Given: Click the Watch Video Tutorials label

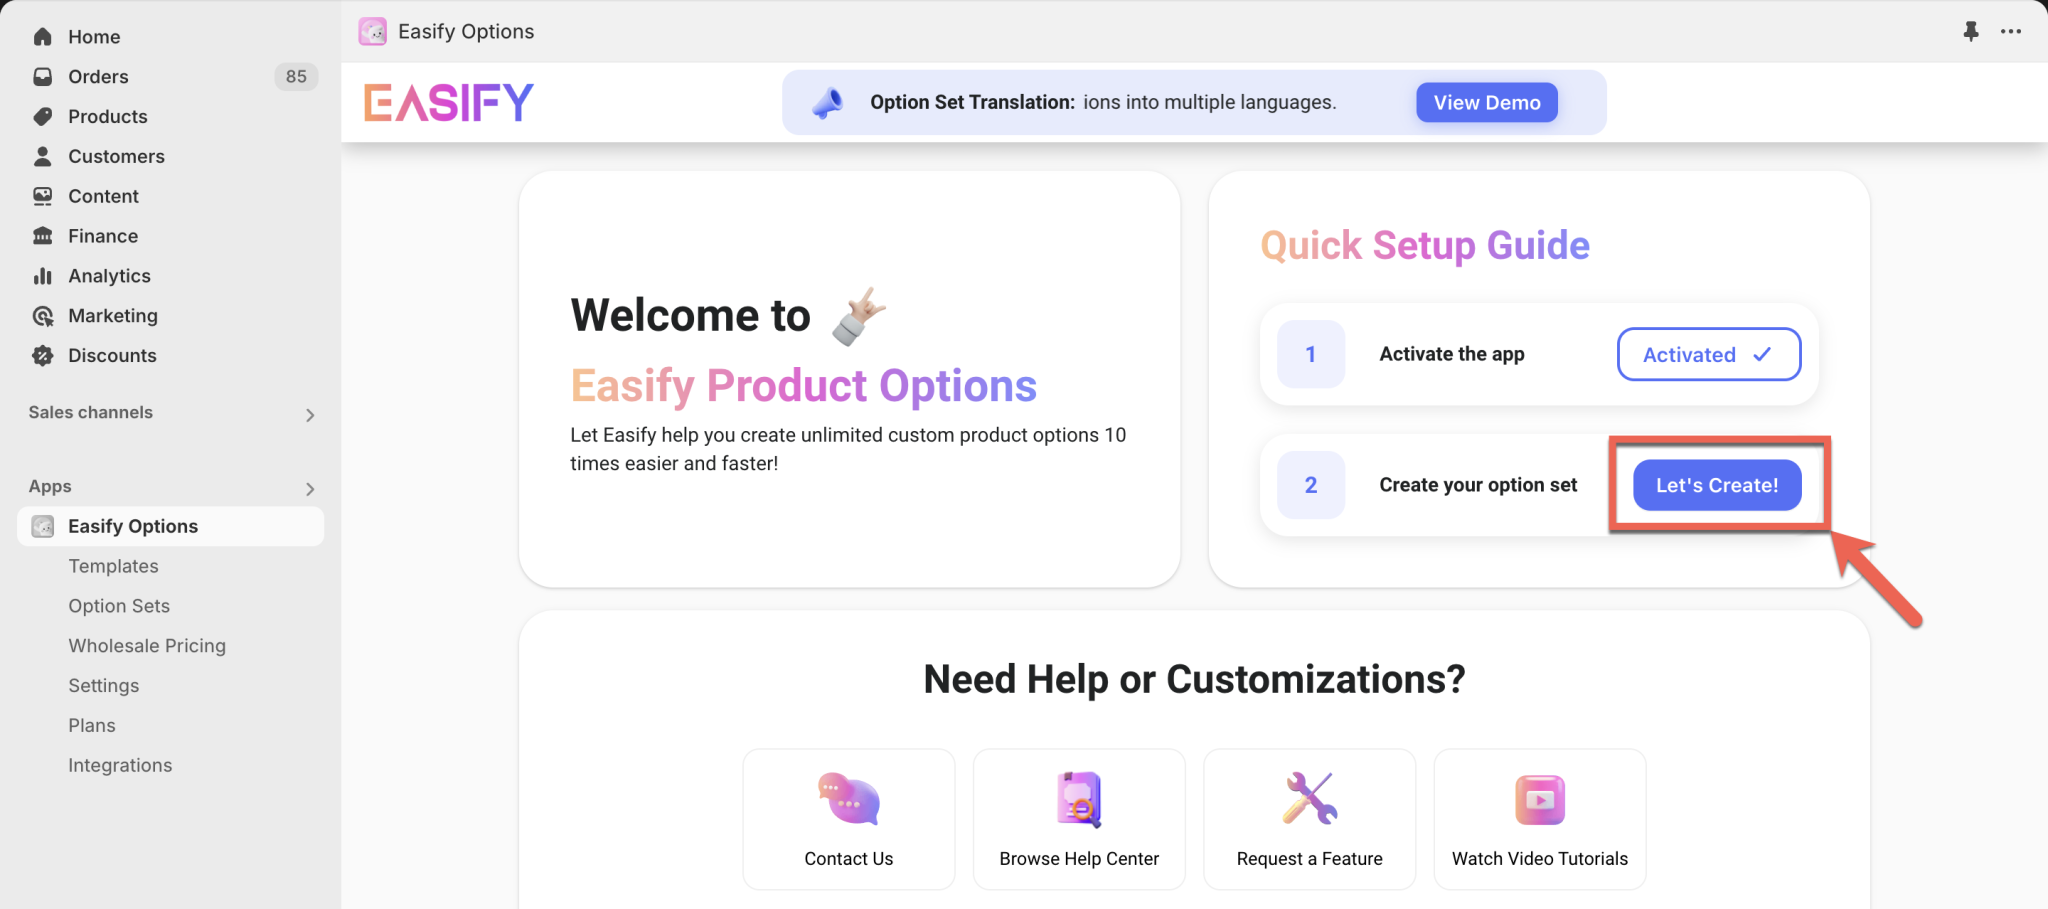Looking at the screenshot, I should click(1540, 859).
